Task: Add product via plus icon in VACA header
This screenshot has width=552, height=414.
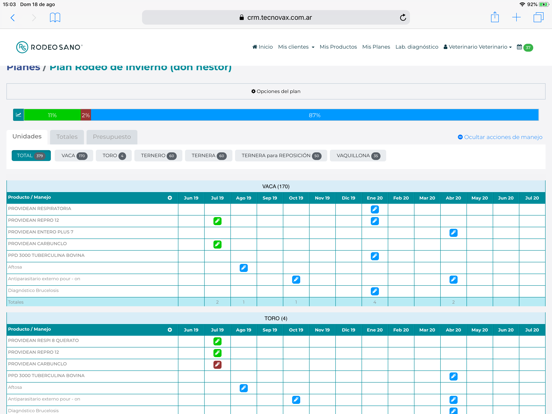Action: pyautogui.click(x=170, y=198)
